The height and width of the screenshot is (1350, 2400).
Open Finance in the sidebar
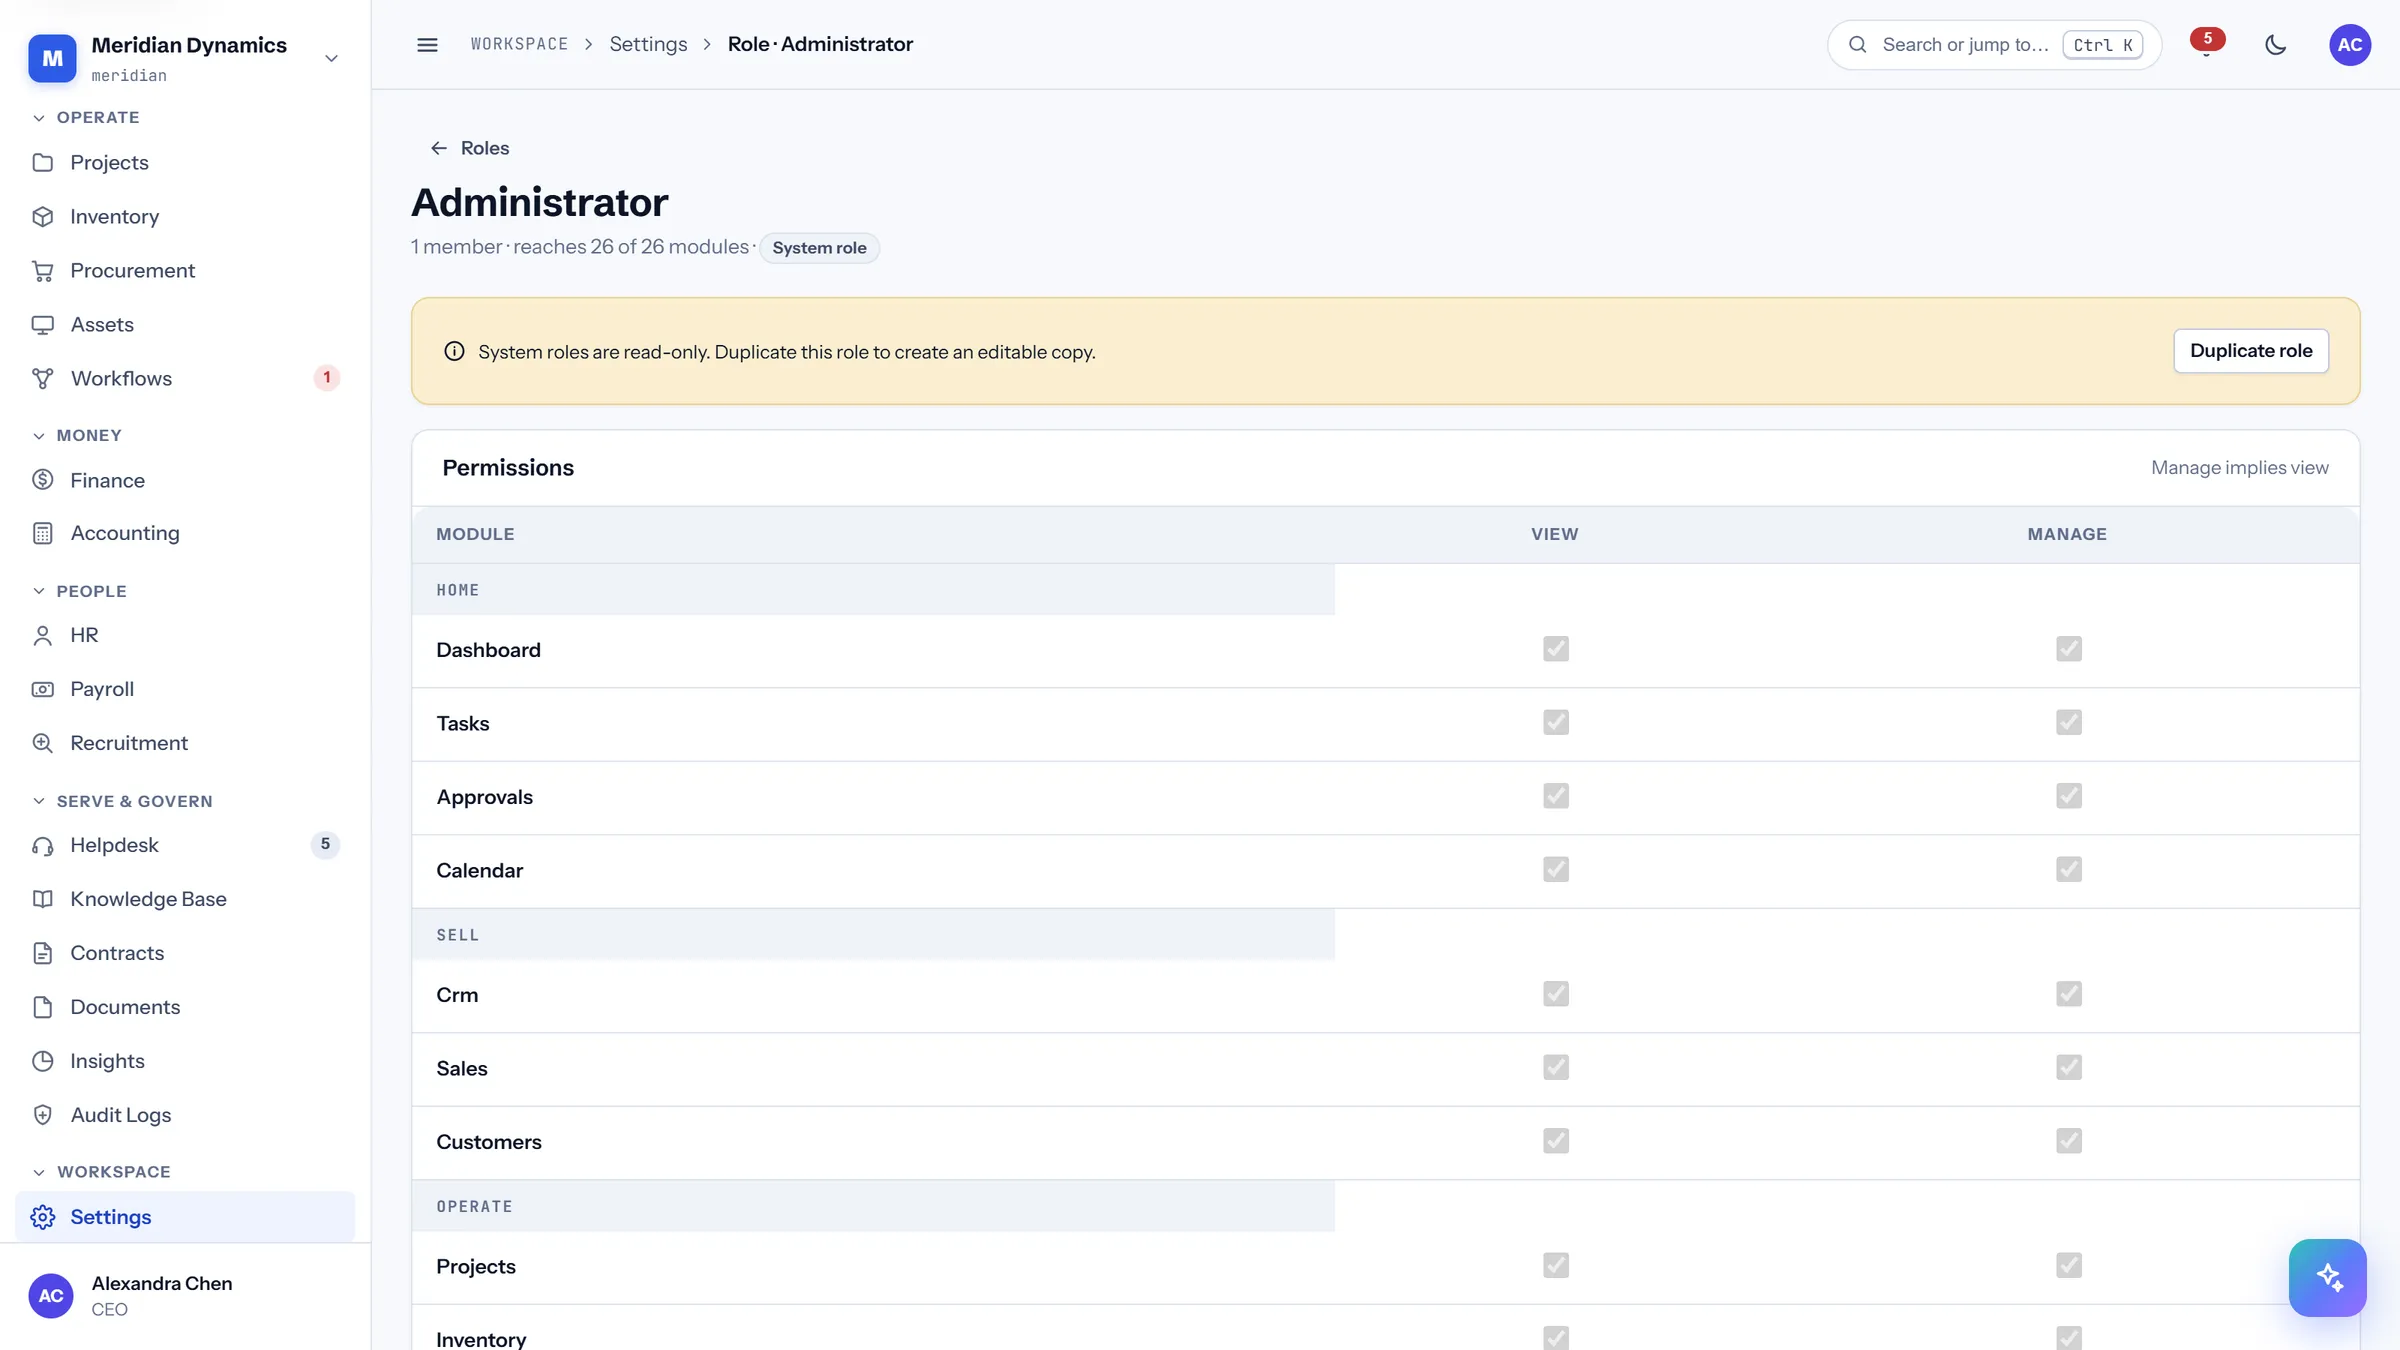coord(185,480)
